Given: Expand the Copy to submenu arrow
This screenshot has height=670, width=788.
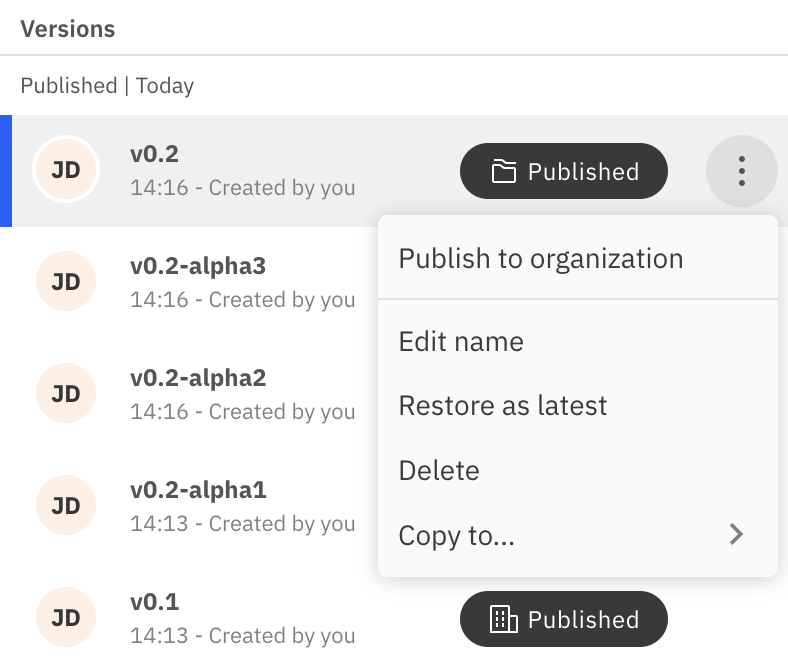Looking at the screenshot, I should (737, 535).
